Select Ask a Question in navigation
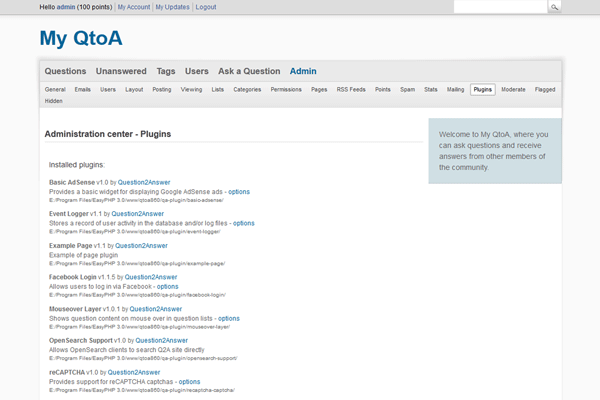600x400 pixels. 249,71
